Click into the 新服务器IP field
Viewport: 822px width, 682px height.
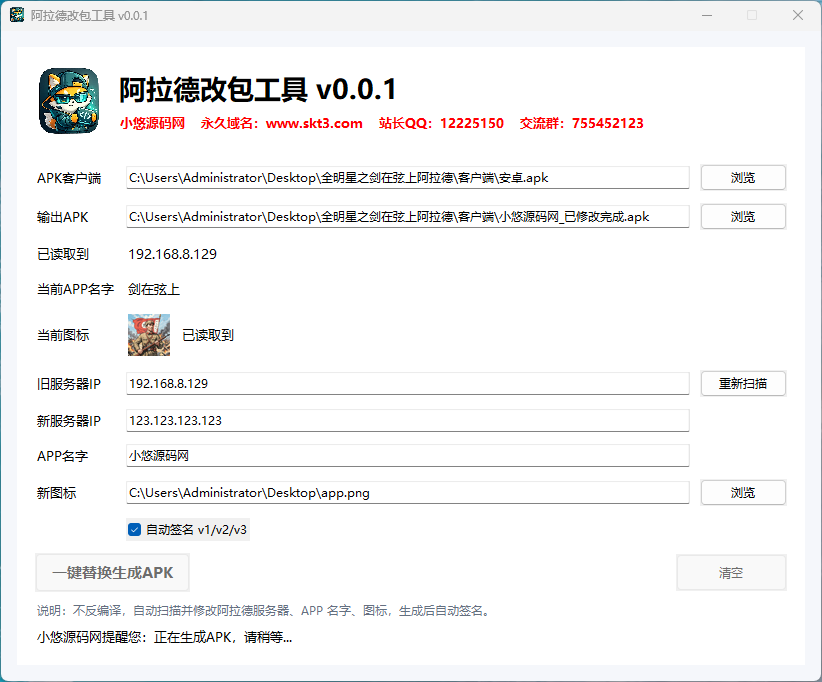(407, 420)
